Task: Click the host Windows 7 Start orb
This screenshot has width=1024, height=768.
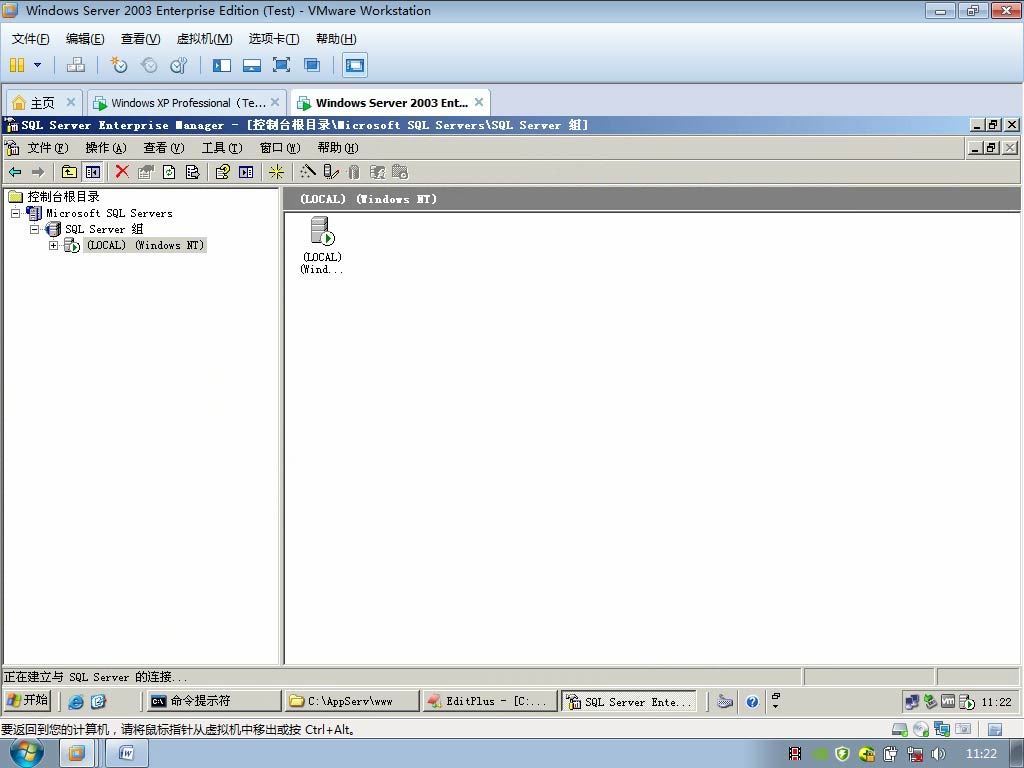Action: click(x=26, y=753)
